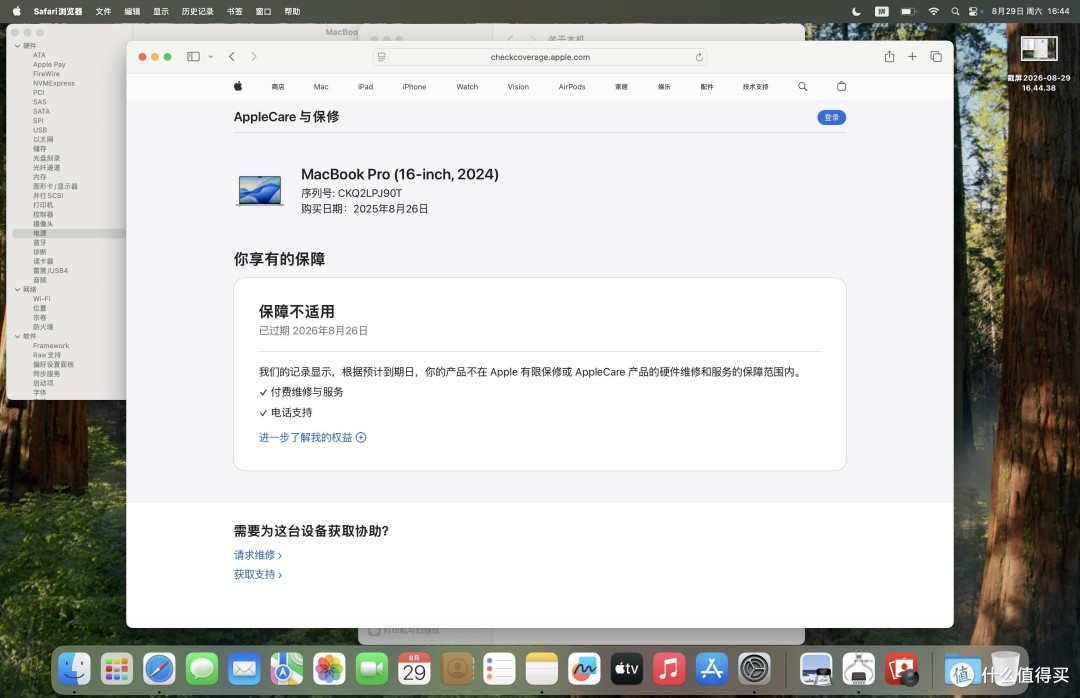Open Launchpad from the Dock
Image resolution: width=1080 pixels, height=698 pixels.
(116, 669)
